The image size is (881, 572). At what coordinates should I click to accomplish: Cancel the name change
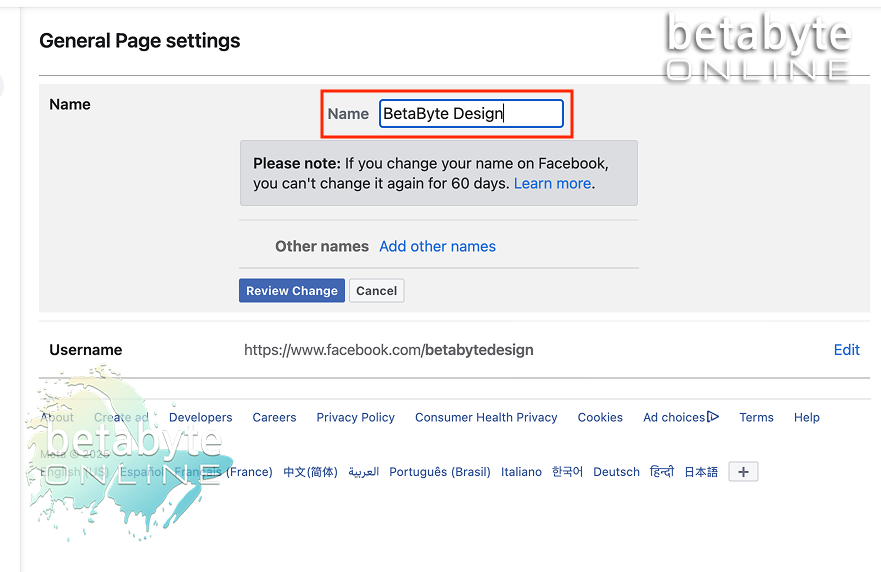pos(377,291)
